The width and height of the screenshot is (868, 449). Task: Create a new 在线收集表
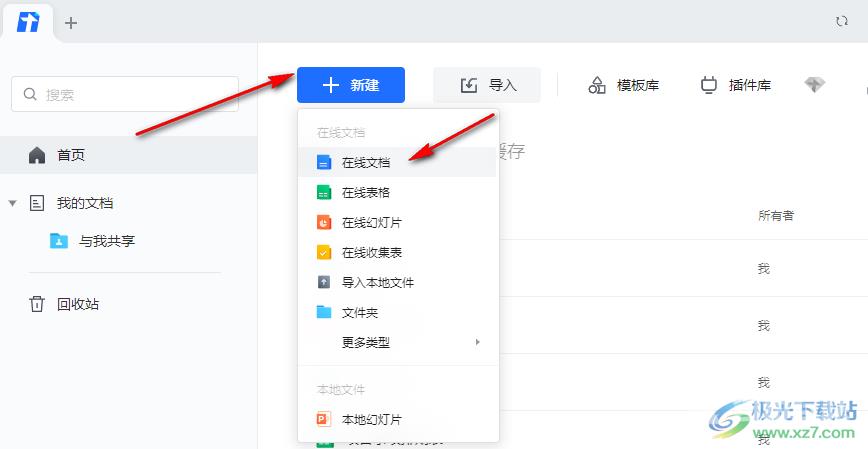[x=397, y=252]
